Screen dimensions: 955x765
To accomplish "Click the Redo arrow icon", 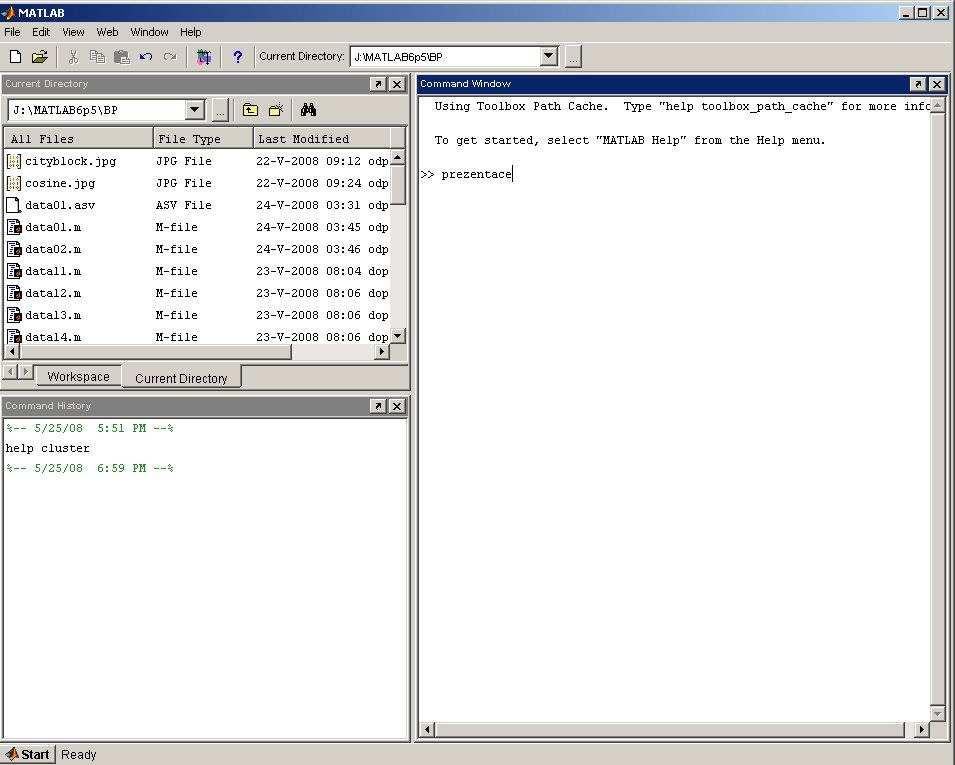I will tap(170, 57).
